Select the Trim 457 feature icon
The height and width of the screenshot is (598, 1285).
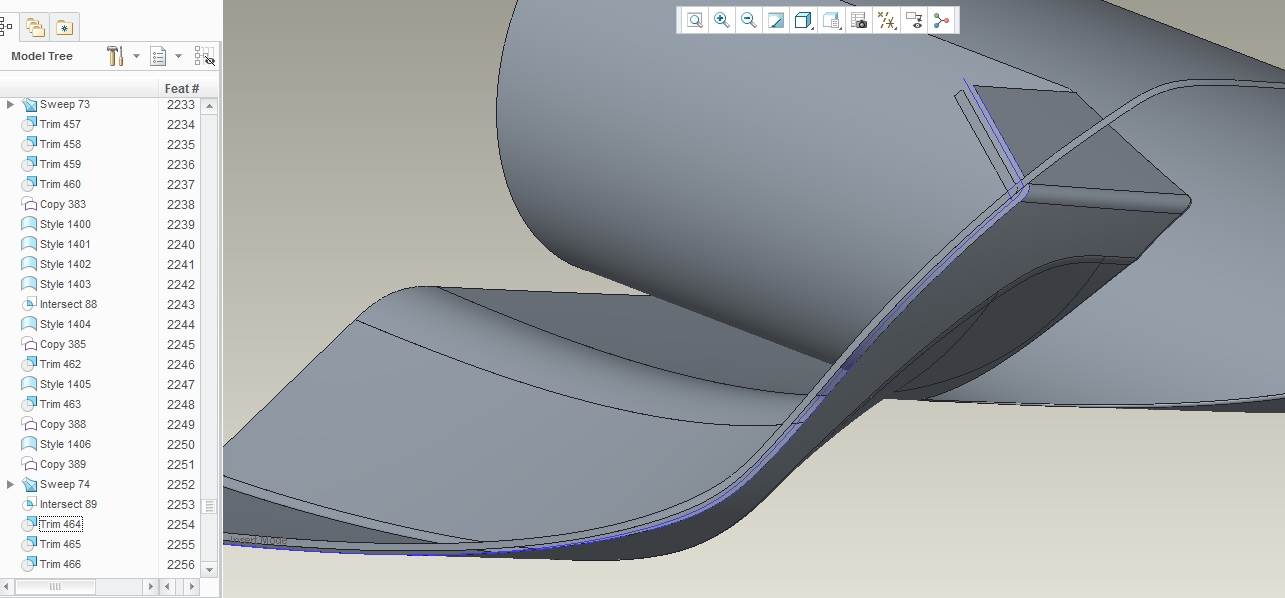coord(29,124)
